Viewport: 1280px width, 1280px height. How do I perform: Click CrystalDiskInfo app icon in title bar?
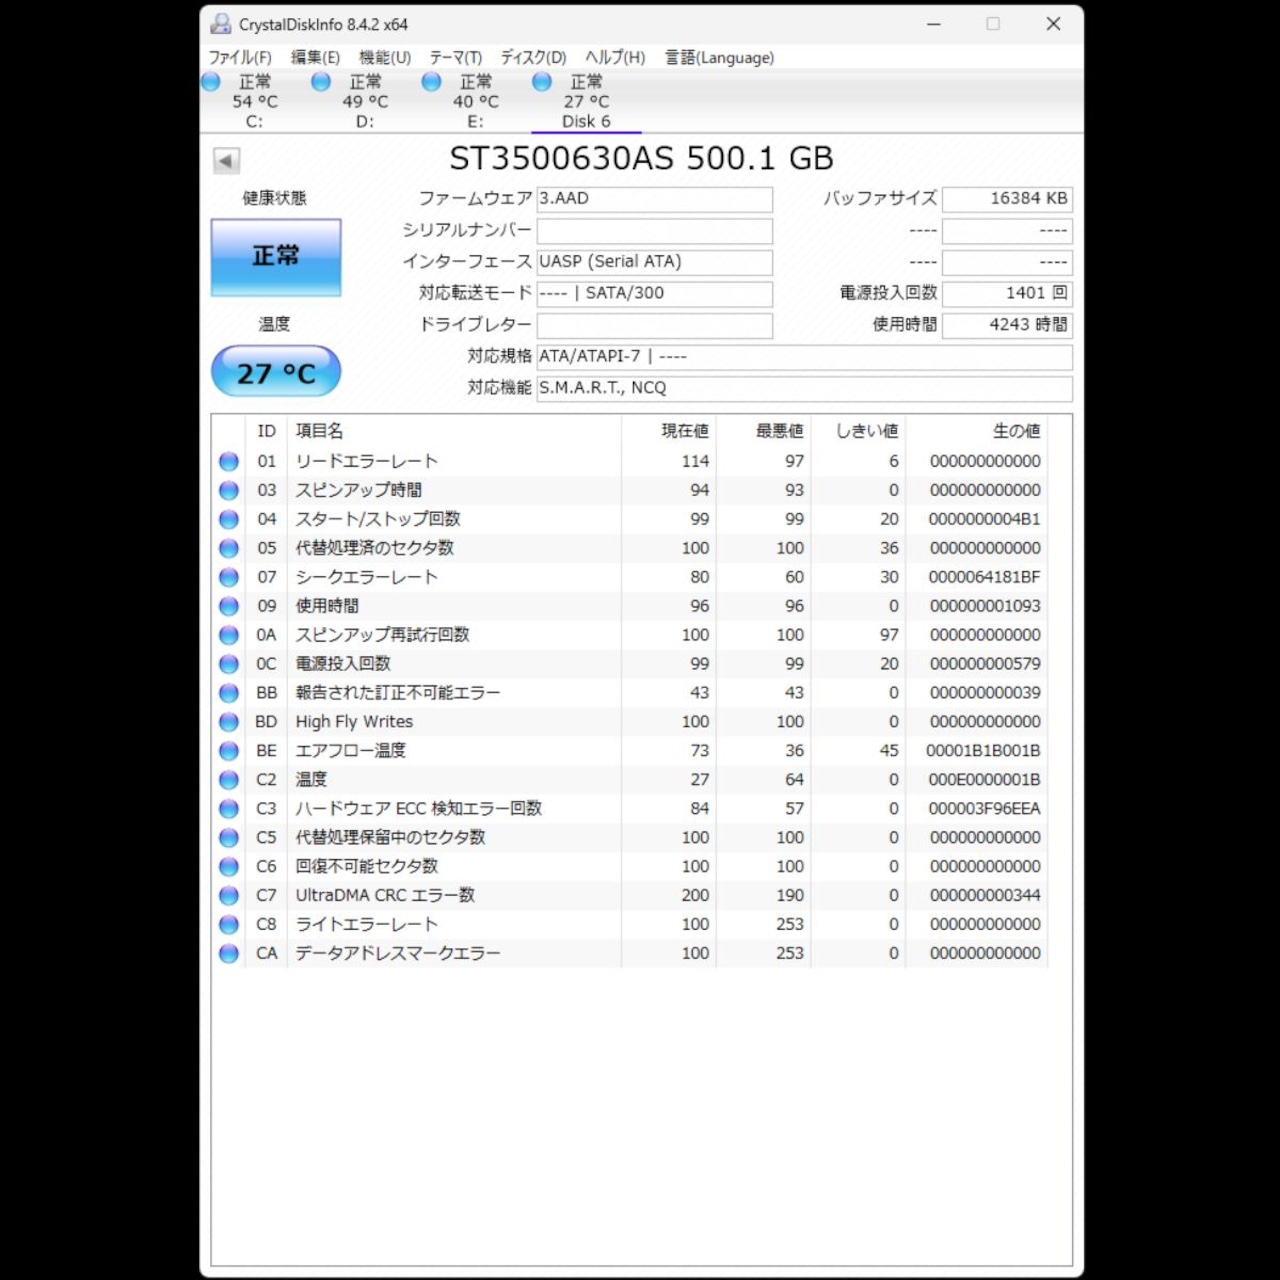click(x=221, y=24)
